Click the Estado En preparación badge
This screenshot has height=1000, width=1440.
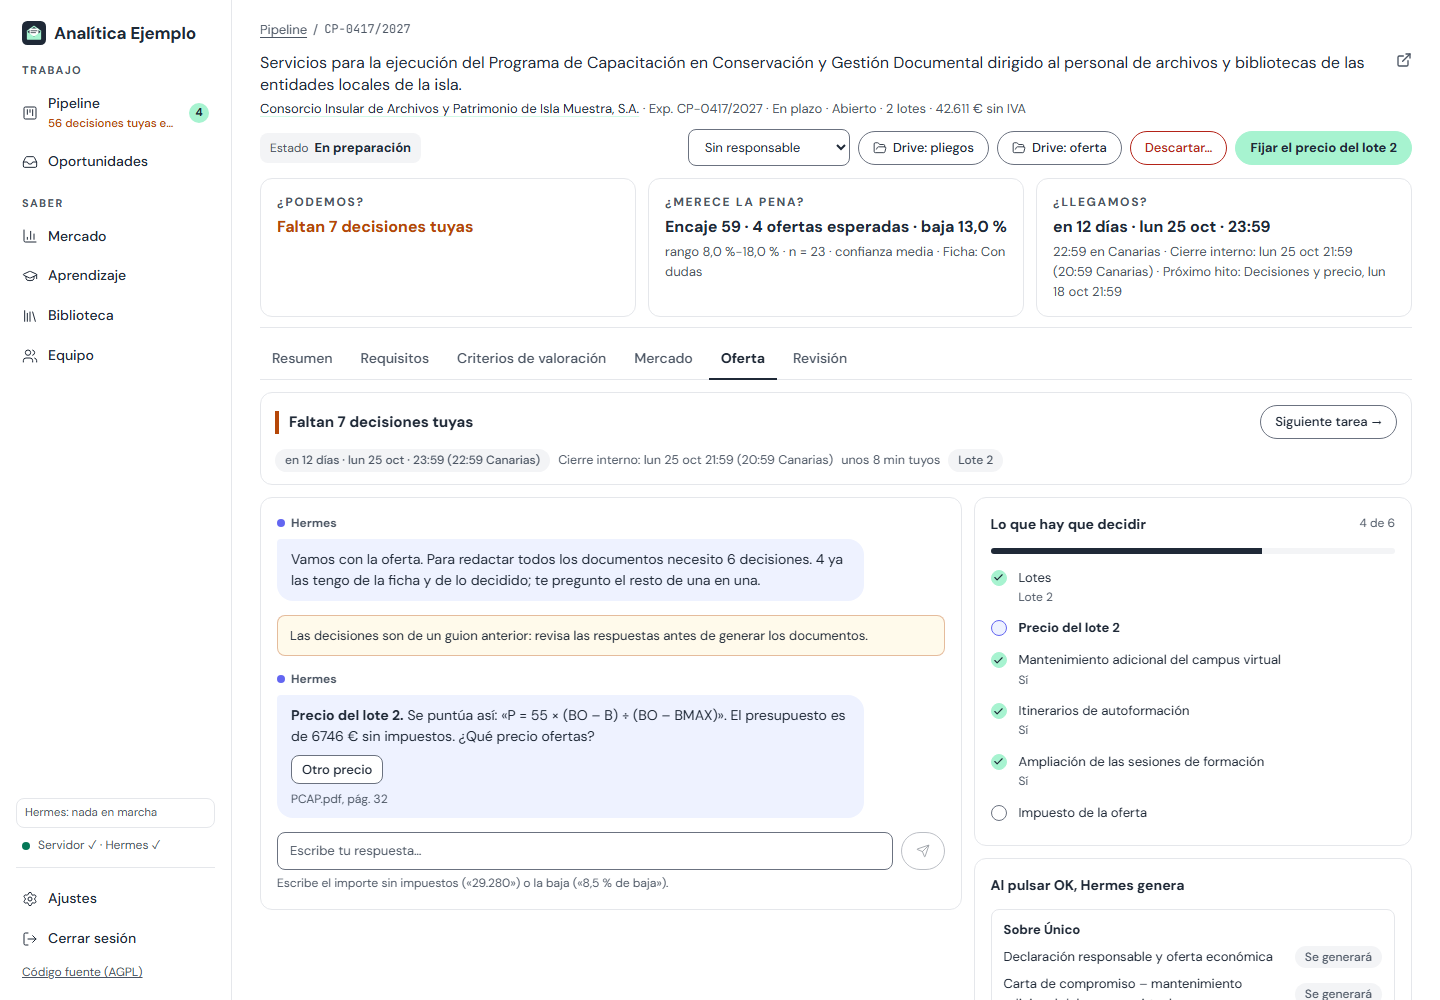tap(340, 148)
